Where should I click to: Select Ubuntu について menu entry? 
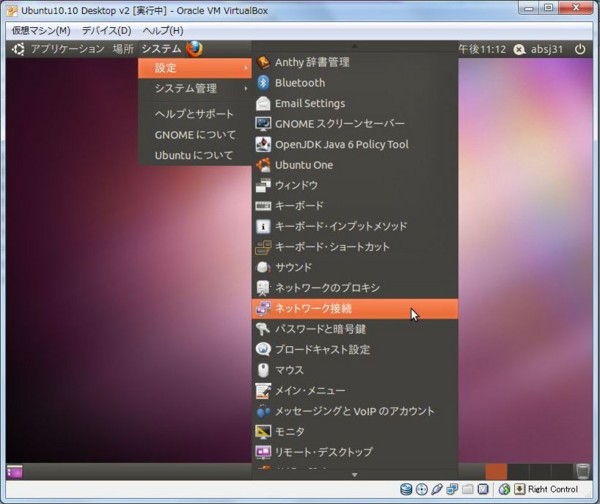(x=195, y=155)
